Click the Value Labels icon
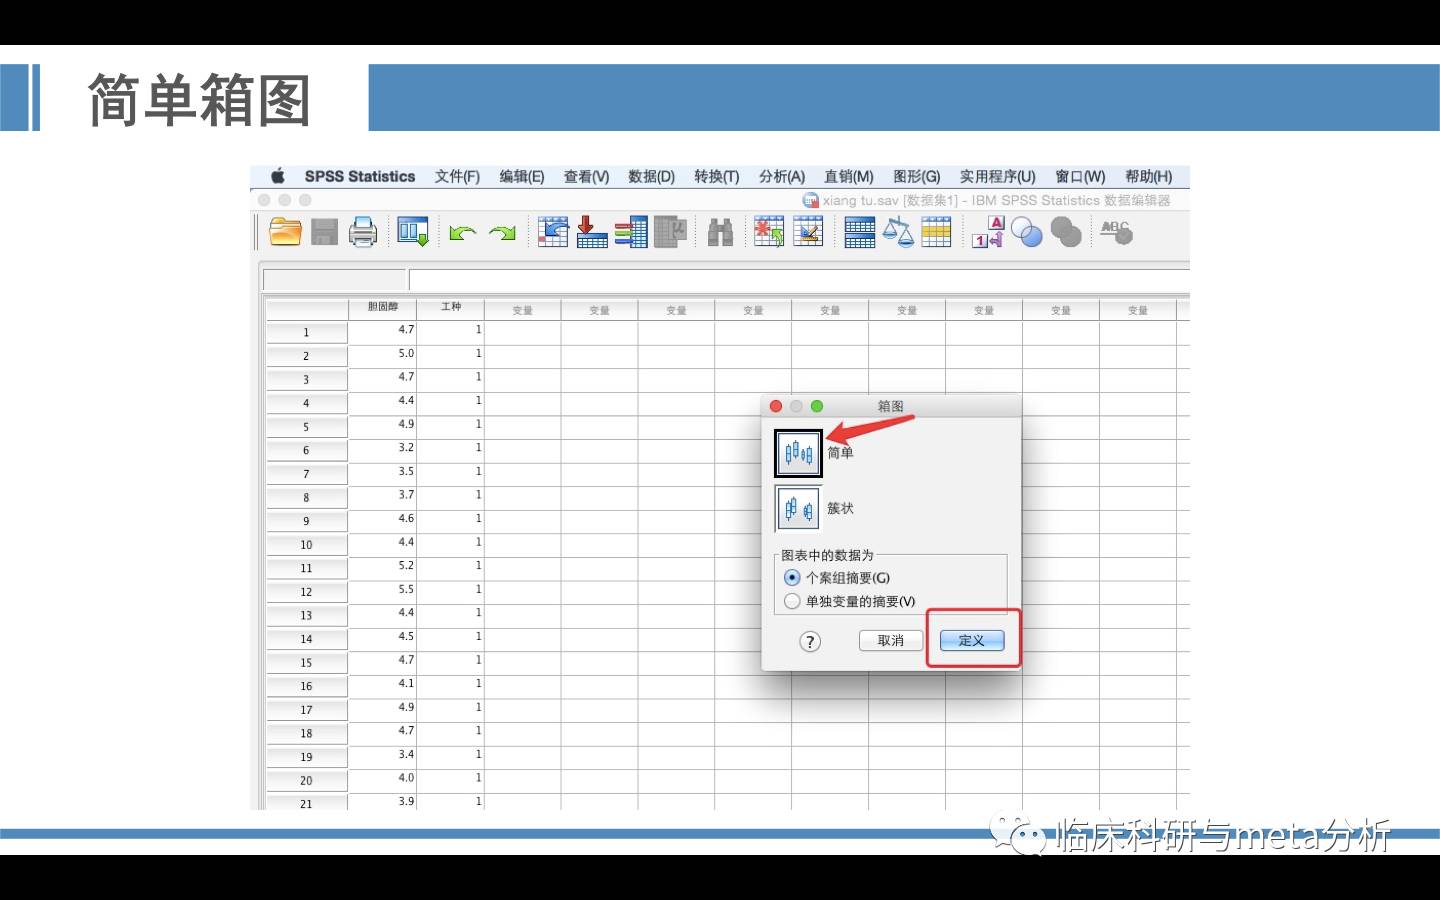This screenshot has width=1440, height=900. 987,233
